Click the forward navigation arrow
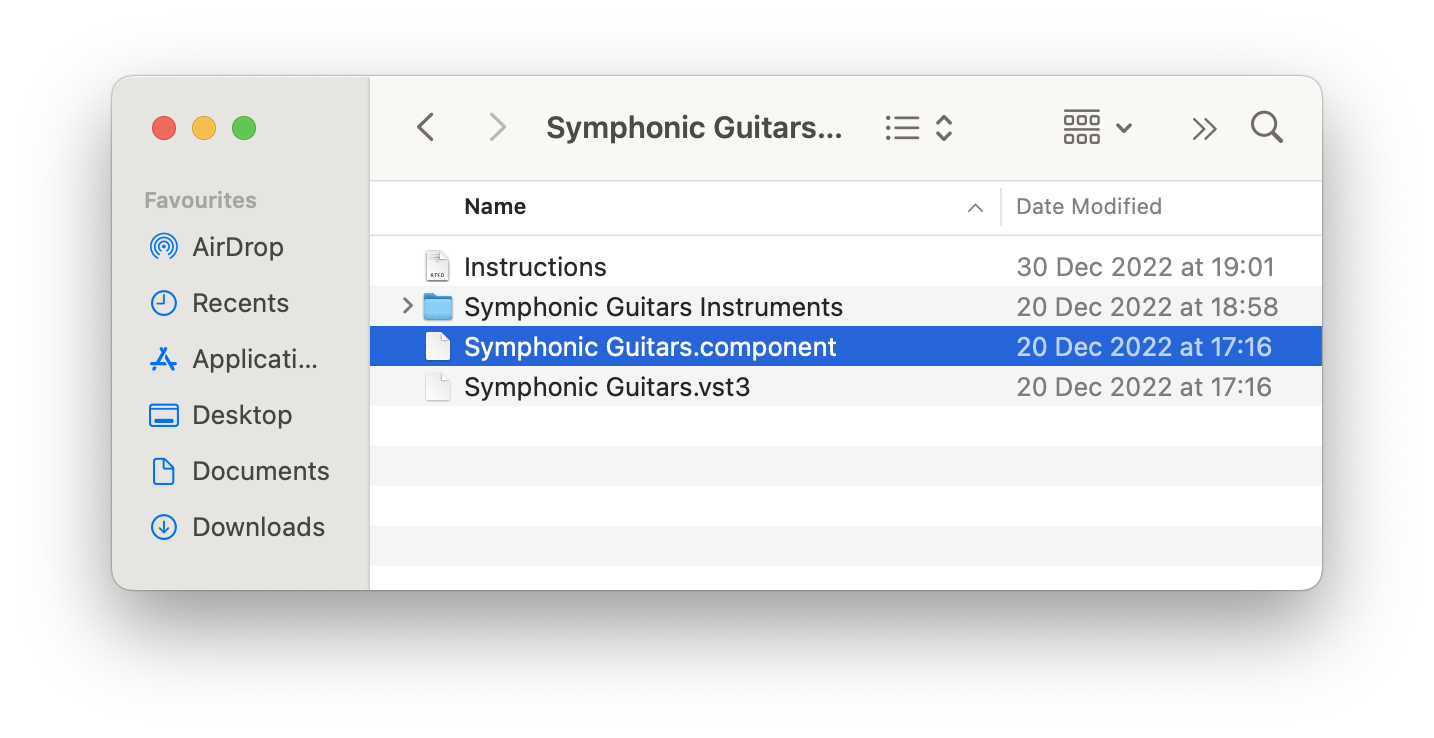This screenshot has width=1434, height=738. coord(497,128)
